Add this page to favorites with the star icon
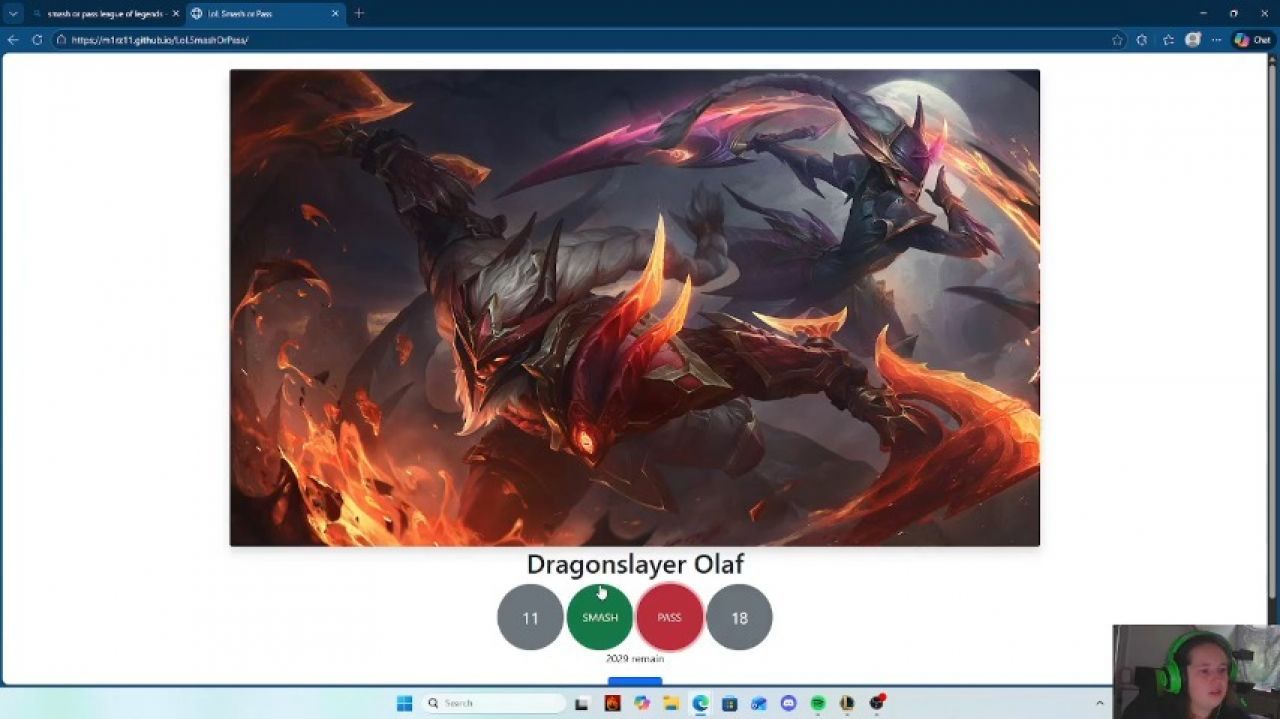Screen dimensions: 1280x719 [x=1118, y=40]
